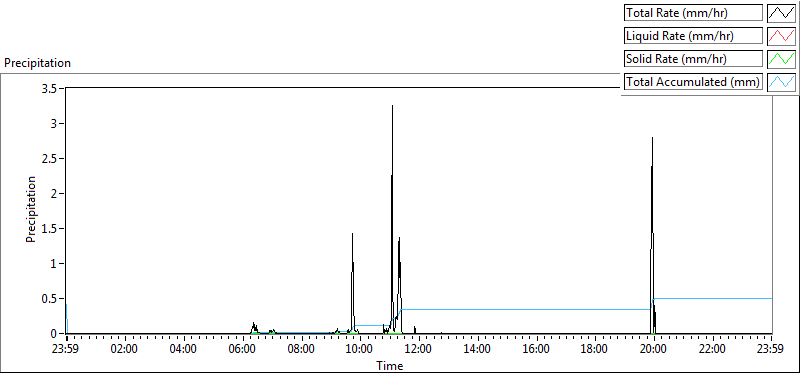Image resolution: width=800 pixels, height=373 pixels.
Task: Click the 12:00 time axis tick label
Action: [x=419, y=350]
